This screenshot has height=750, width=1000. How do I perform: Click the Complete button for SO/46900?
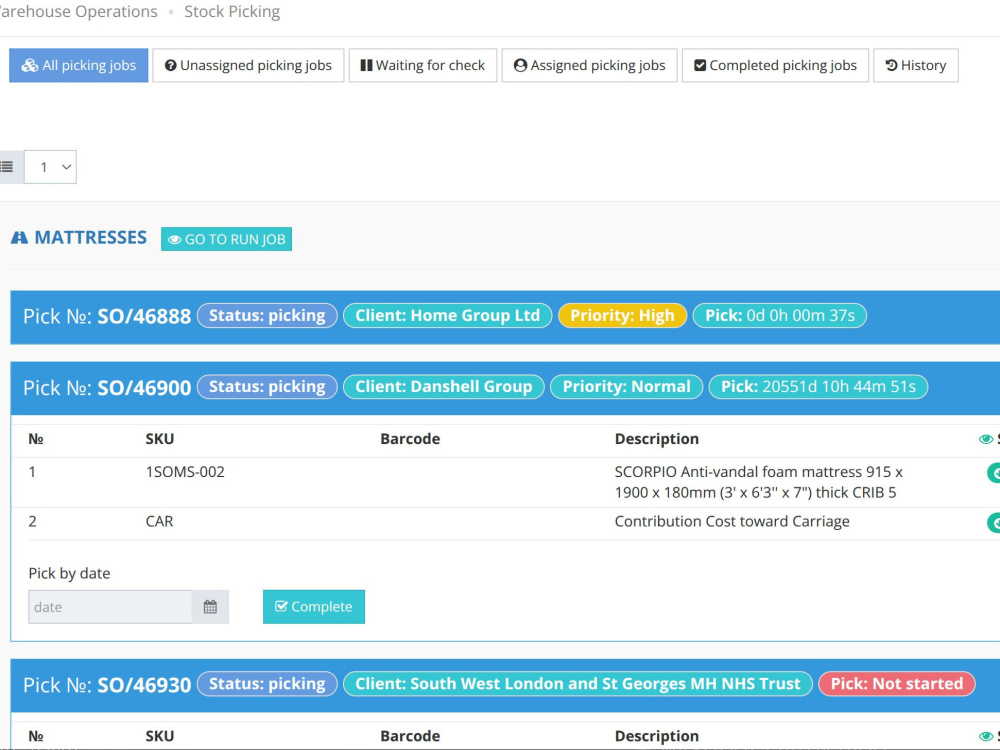(x=314, y=607)
